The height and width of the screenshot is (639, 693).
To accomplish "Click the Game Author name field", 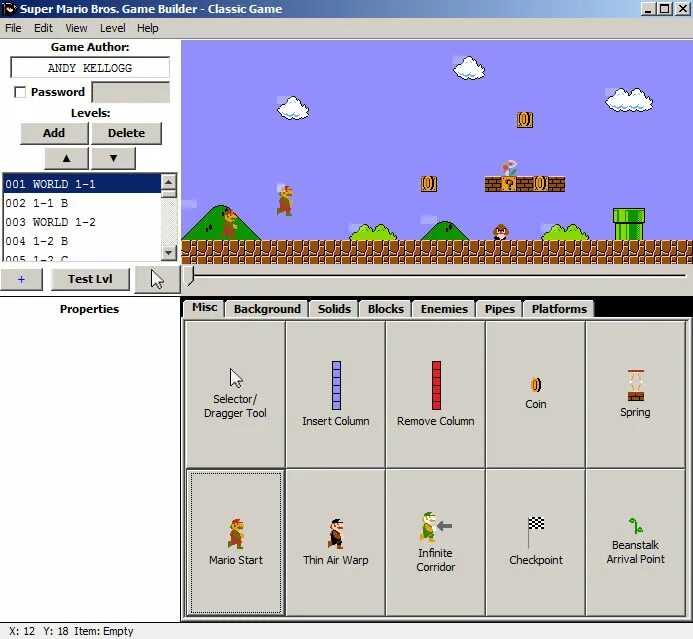I will 90,68.
